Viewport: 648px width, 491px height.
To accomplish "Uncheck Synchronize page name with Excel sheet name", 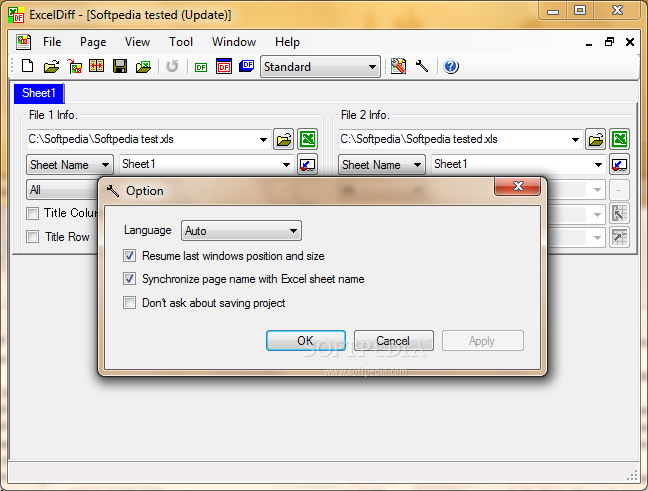I will [x=129, y=279].
